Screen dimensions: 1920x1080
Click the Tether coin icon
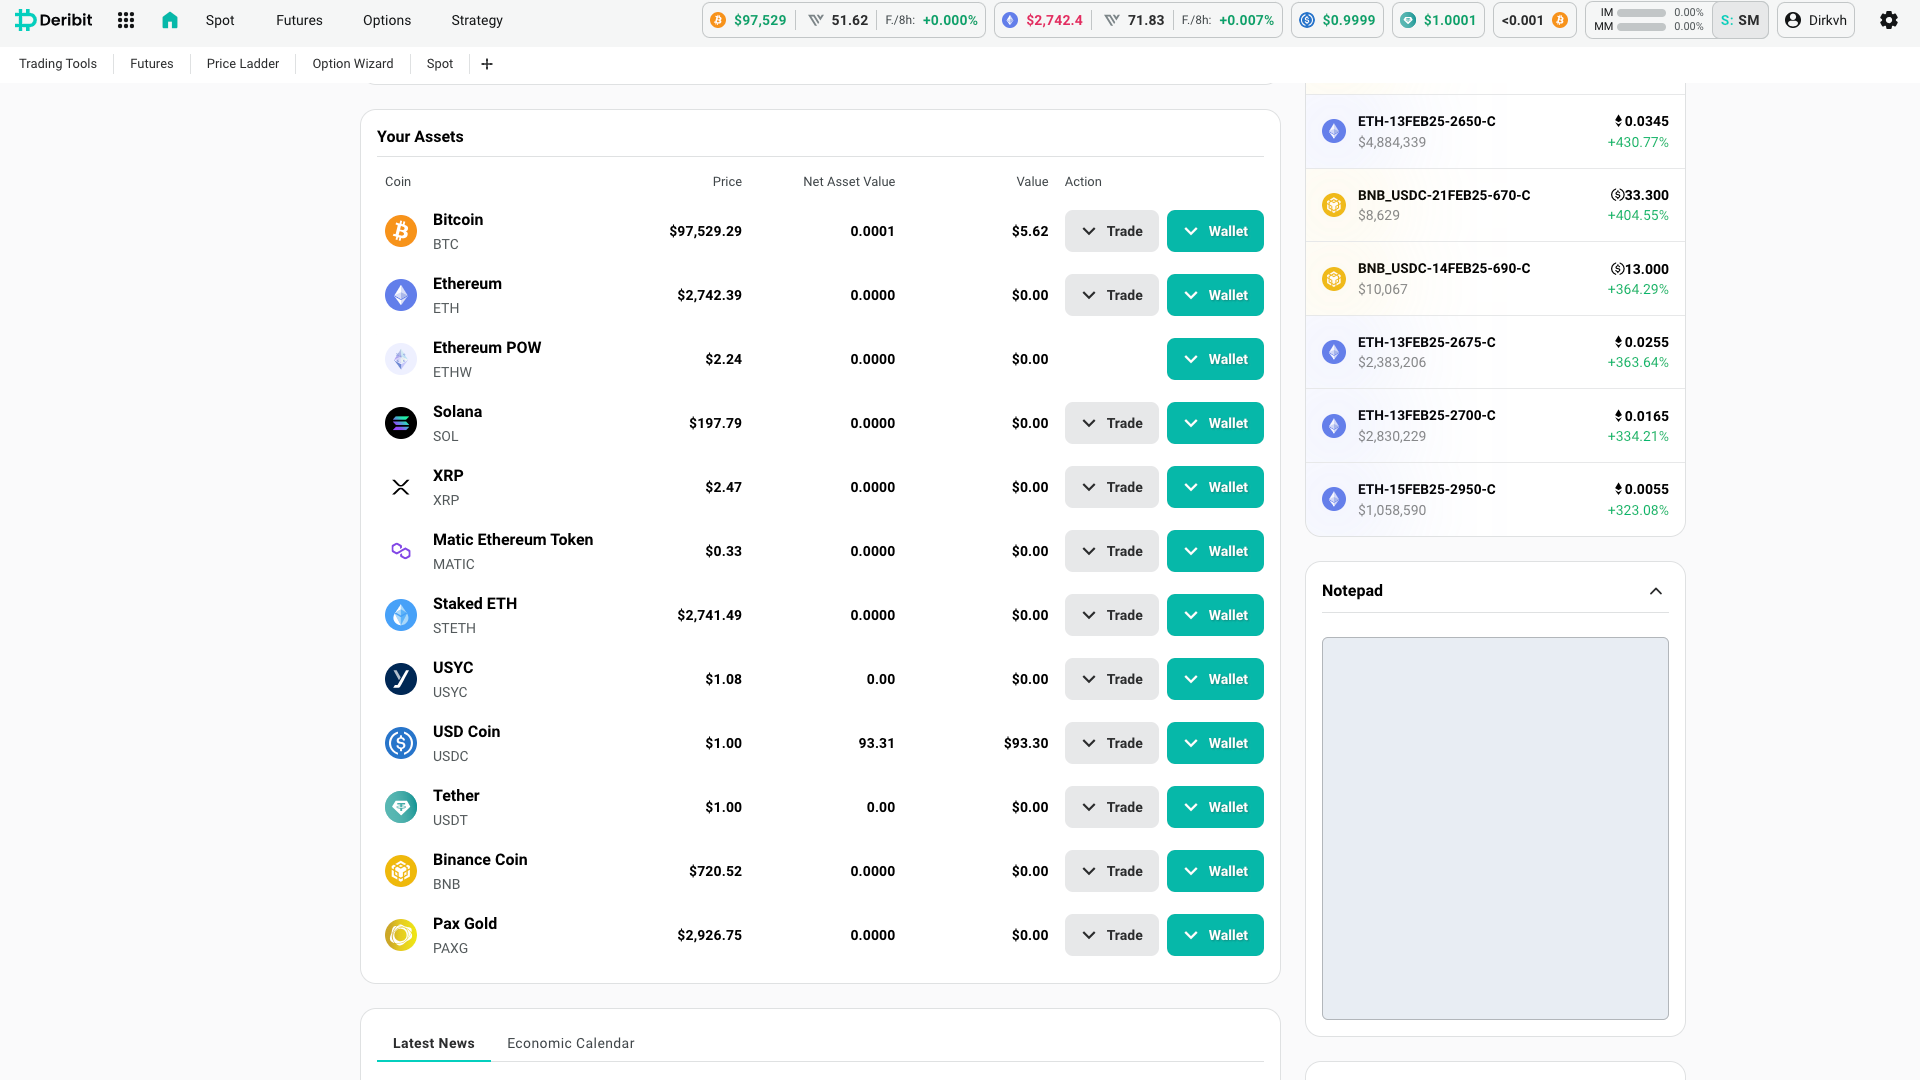click(x=401, y=807)
